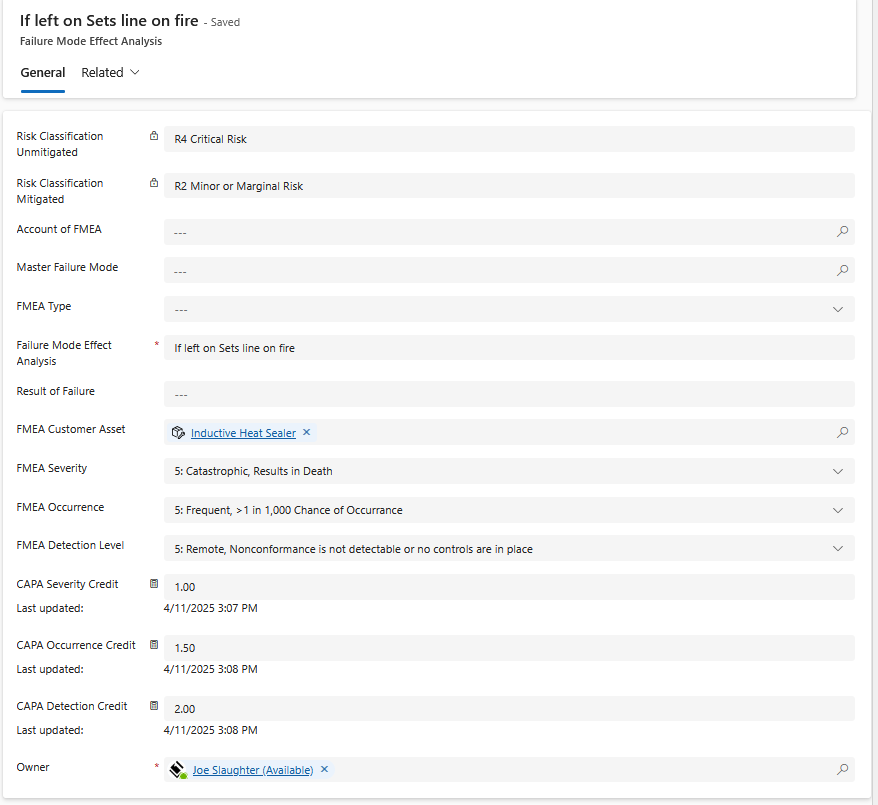
Task: Open Joe Slaughter owner record link
Action: (x=253, y=770)
